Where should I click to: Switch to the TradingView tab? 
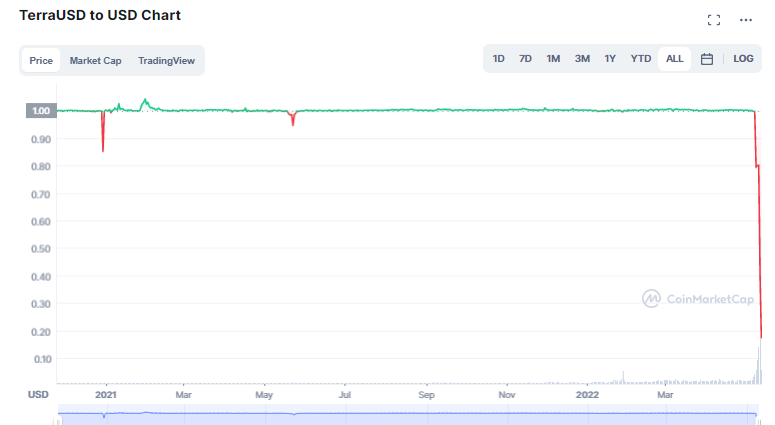tap(166, 60)
